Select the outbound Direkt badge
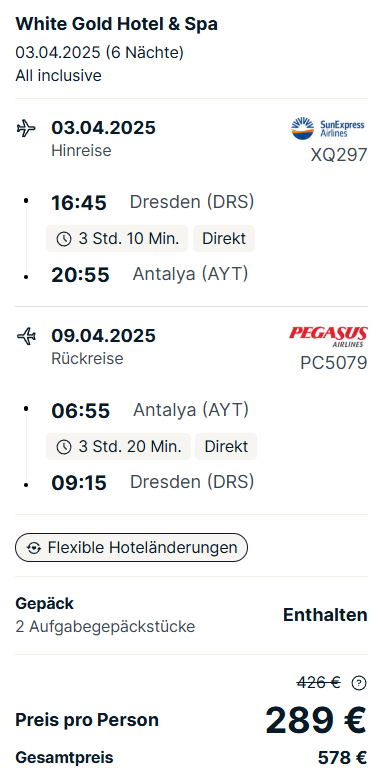Screen dimensions: 379x780 tap(224, 239)
